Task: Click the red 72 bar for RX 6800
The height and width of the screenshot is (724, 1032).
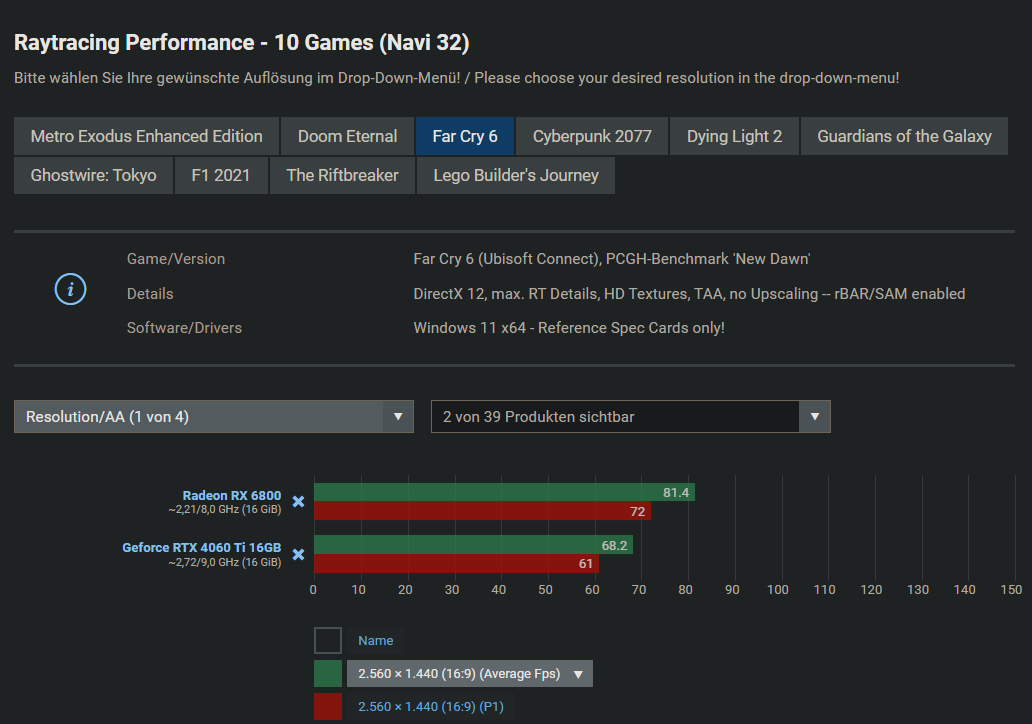Action: 482,511
